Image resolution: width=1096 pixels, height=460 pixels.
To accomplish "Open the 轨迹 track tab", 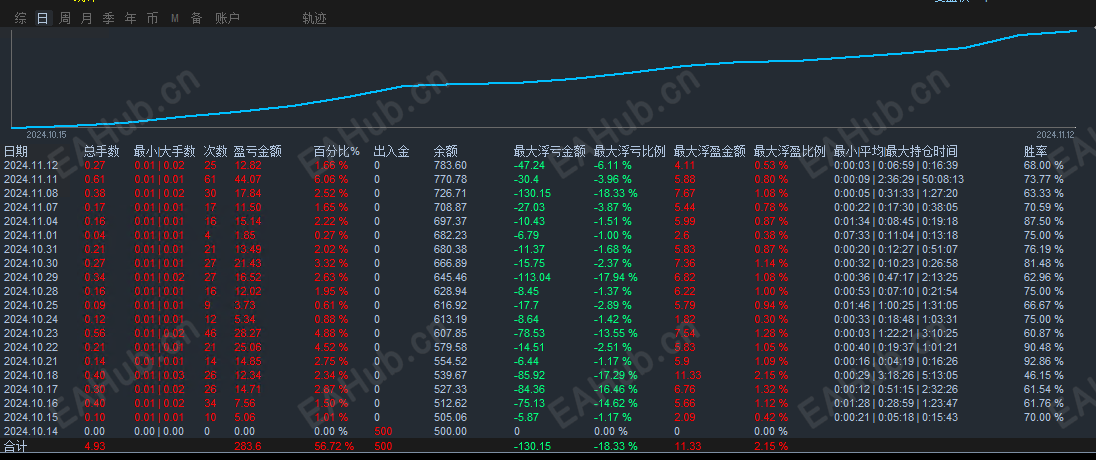I will [315, 19].
